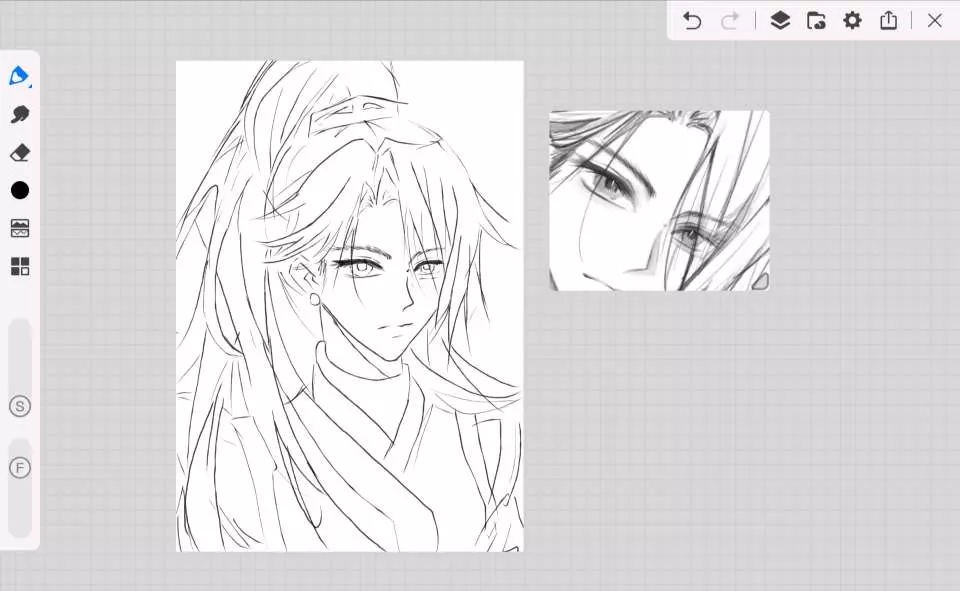Select the eraser tool
The image size is (960, 591).
point(20,152)
